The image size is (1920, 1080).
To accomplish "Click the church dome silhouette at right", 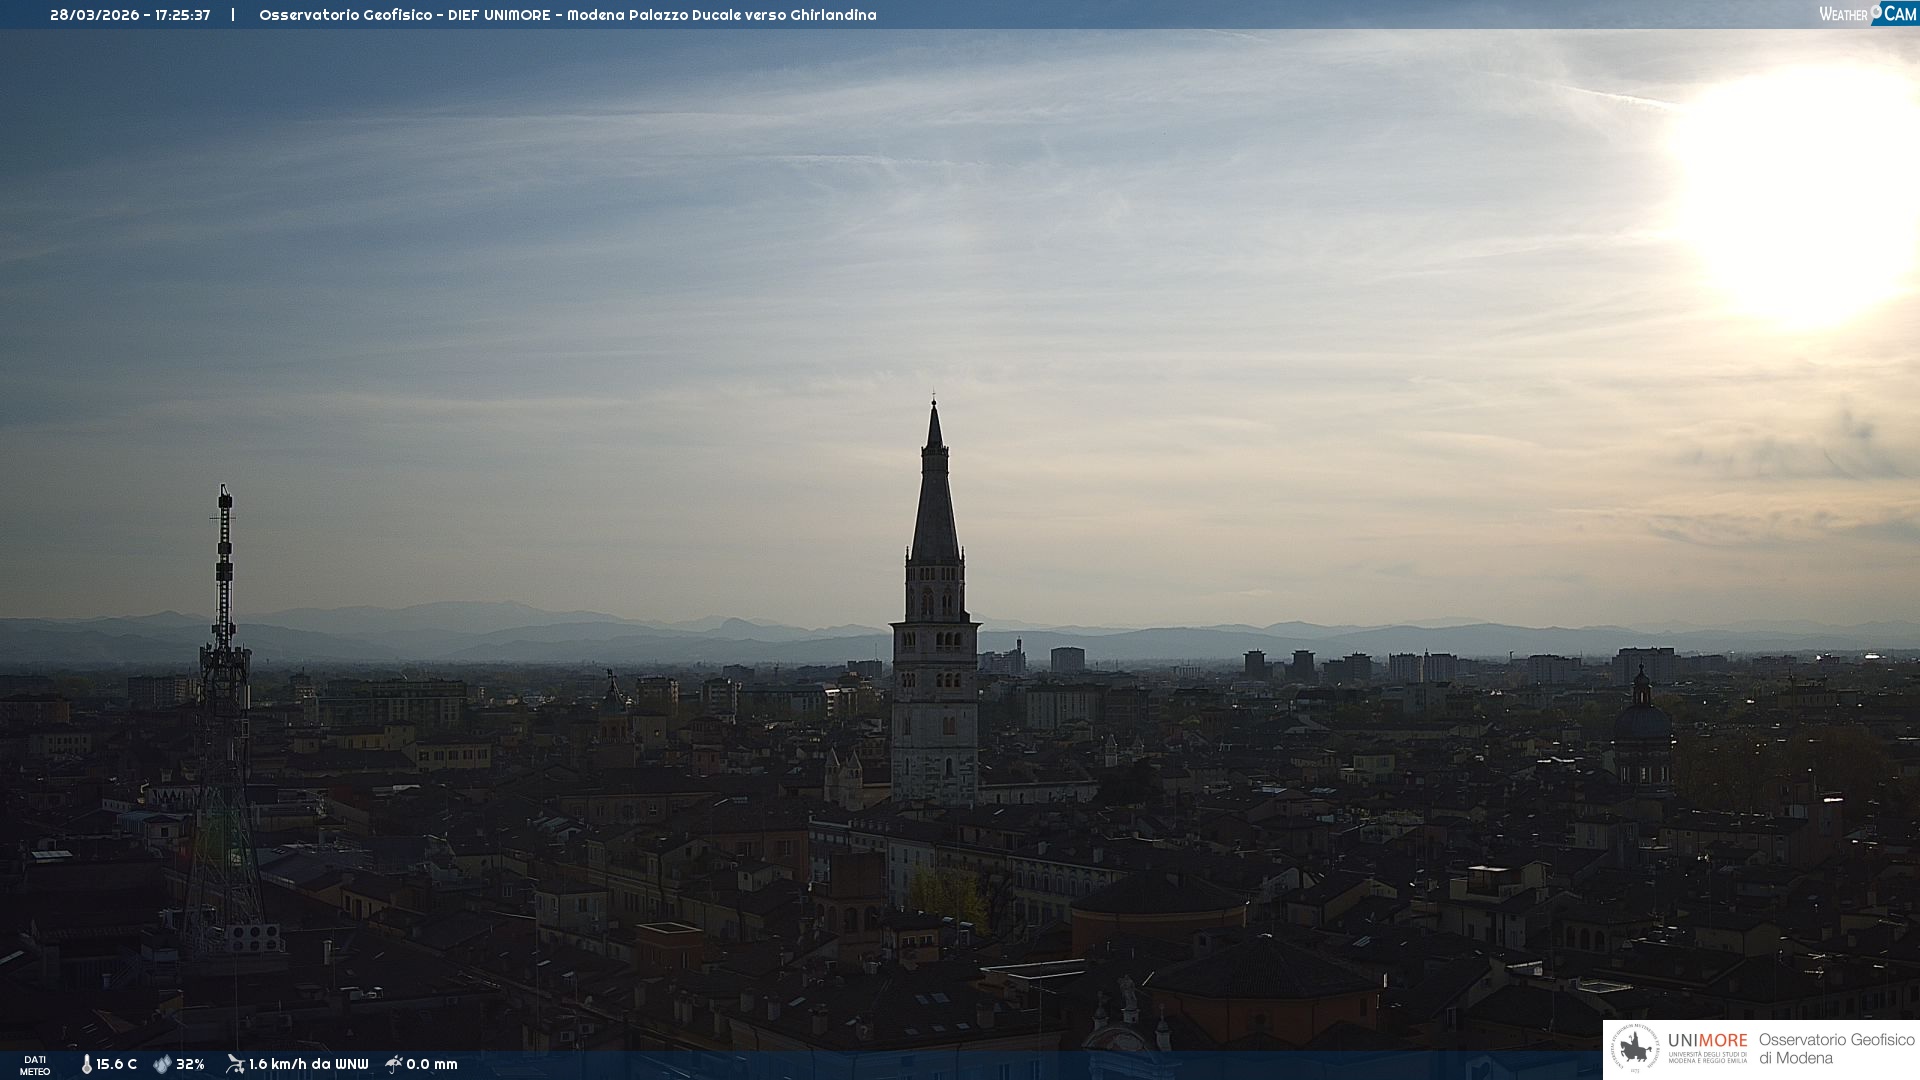I will pyautogui.click(x=1642, y=720).
